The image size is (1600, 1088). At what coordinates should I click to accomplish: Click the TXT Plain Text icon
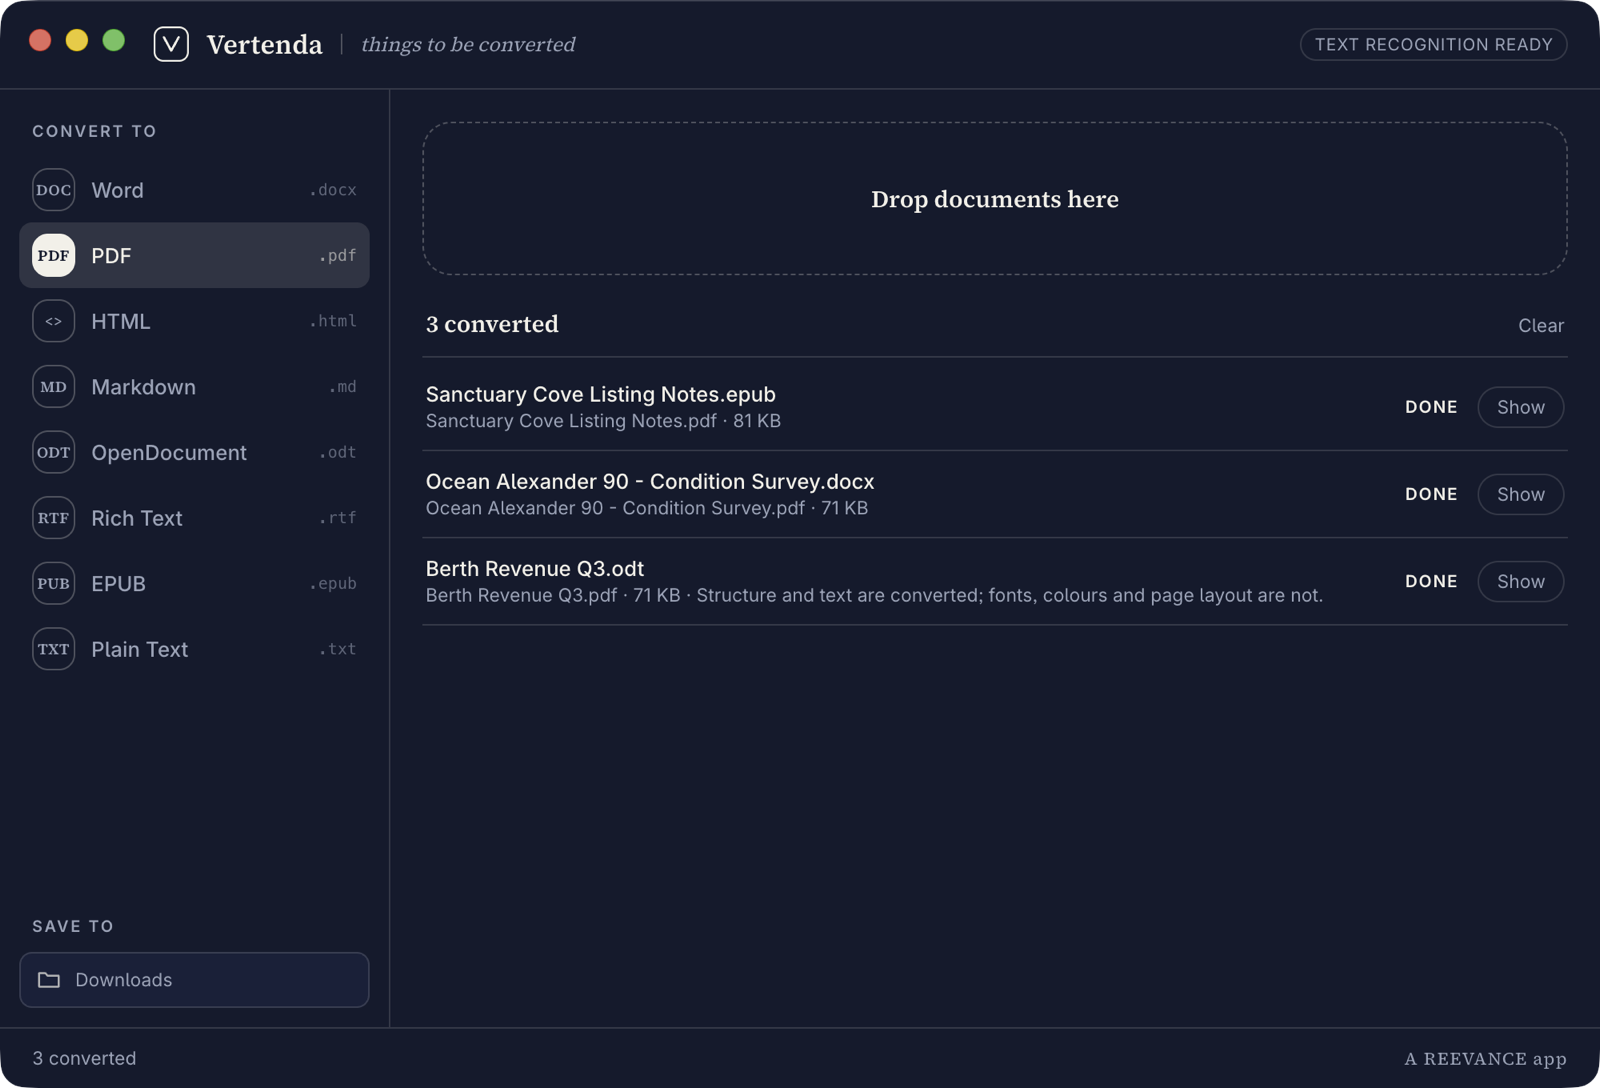53,649
